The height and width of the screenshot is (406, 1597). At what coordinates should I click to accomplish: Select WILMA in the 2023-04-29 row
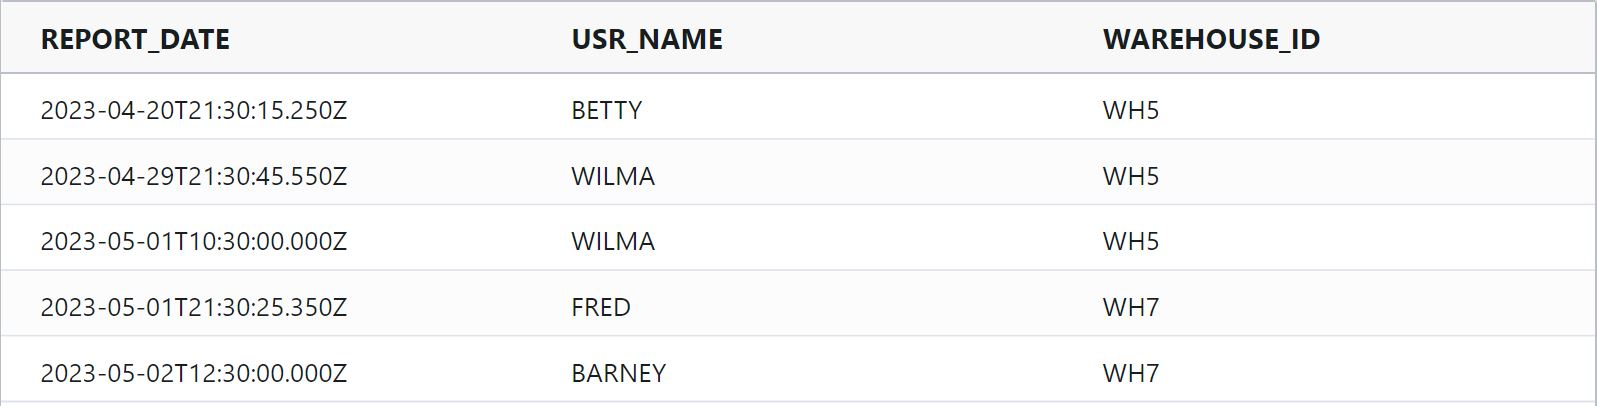(612, 177)
